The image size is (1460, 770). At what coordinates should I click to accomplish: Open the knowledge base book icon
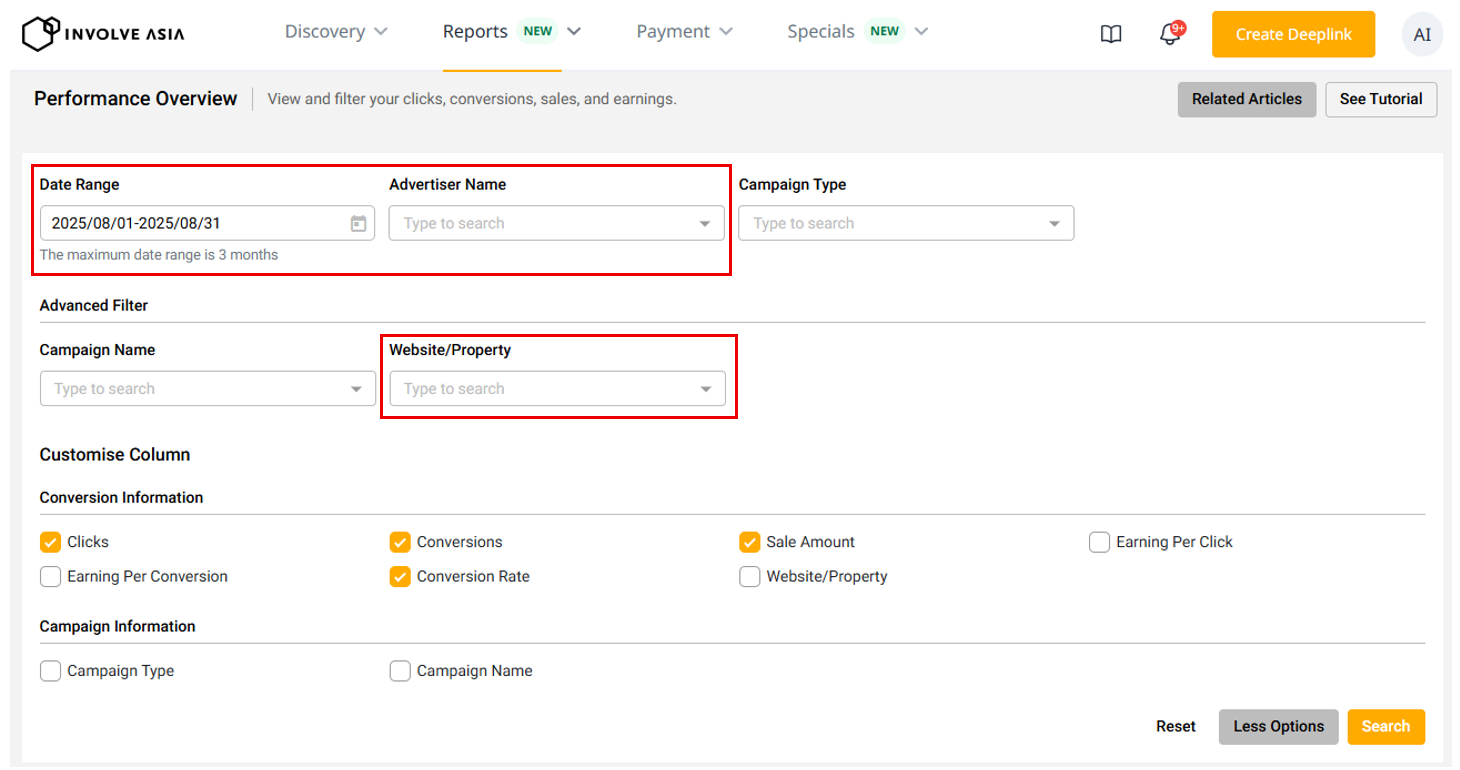tap(1110, 35)
